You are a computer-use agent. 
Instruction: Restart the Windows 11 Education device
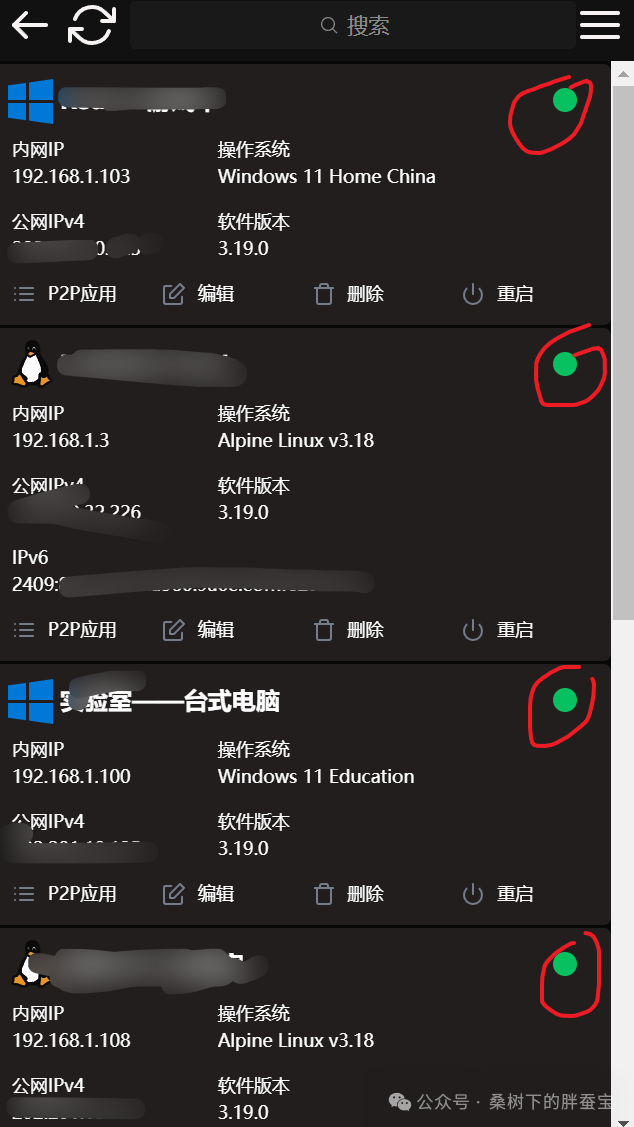tap(497, 893)
